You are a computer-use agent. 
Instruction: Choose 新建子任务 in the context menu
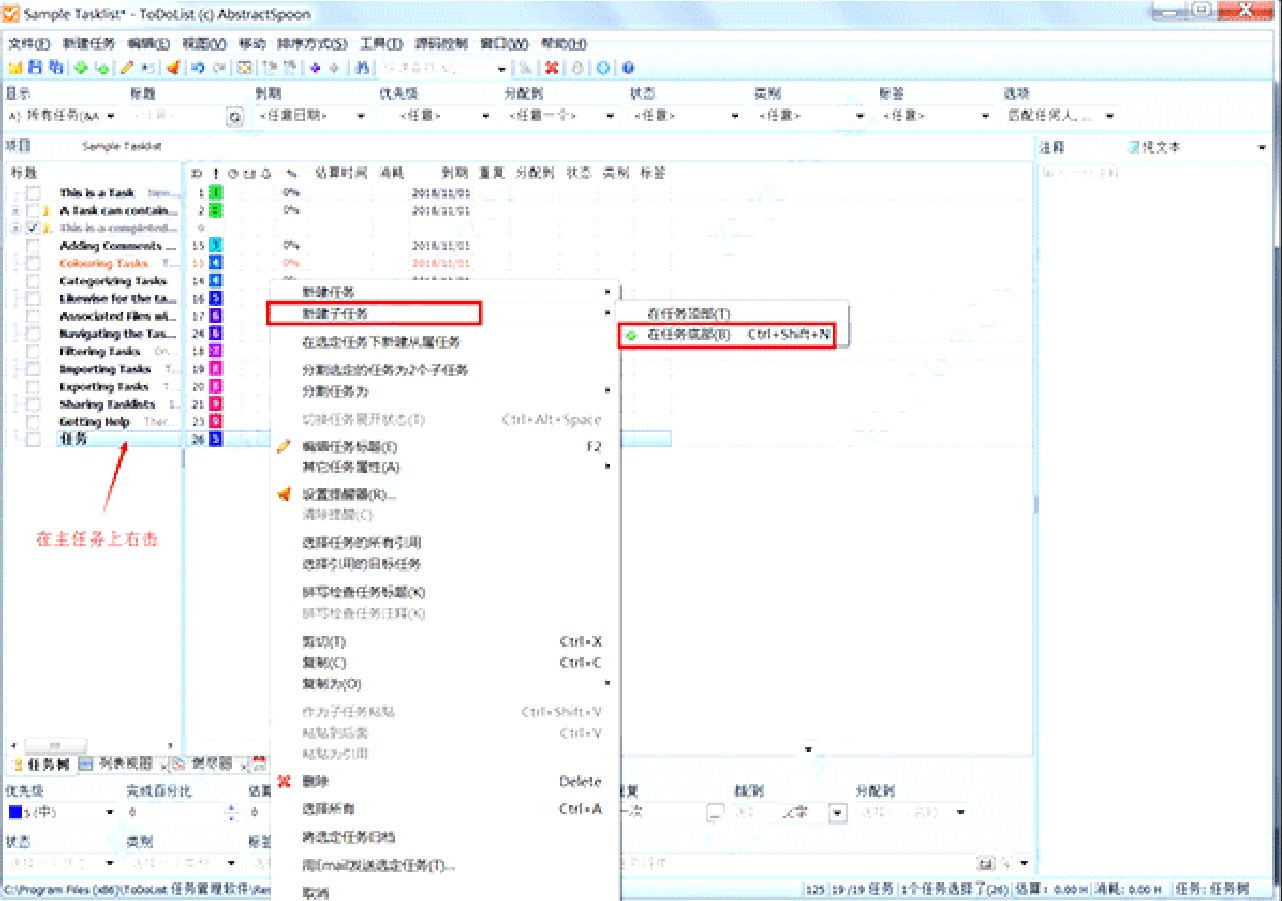(x=374, y=314)
